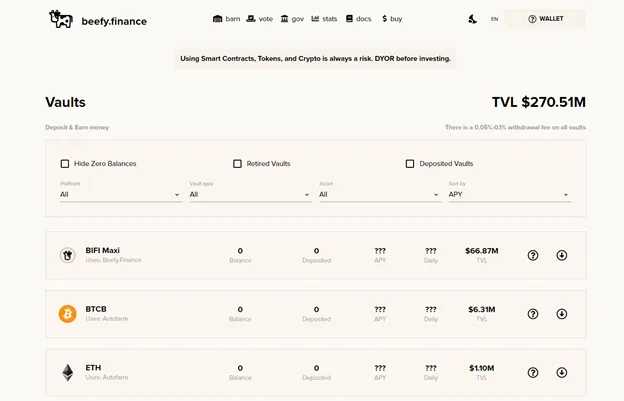Open the Platform dropdown
This screenshot has height=401, width=624.
point(121,195)
